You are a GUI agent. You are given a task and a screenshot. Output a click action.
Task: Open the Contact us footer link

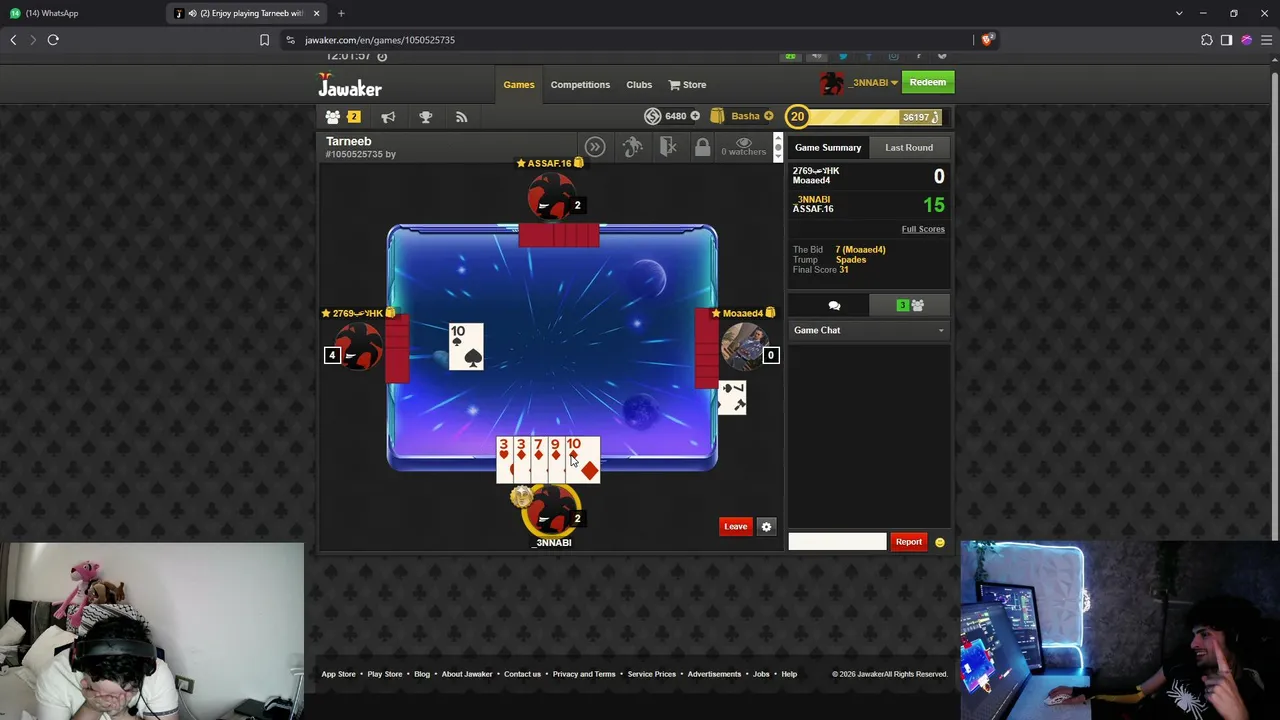pos(522,674)
